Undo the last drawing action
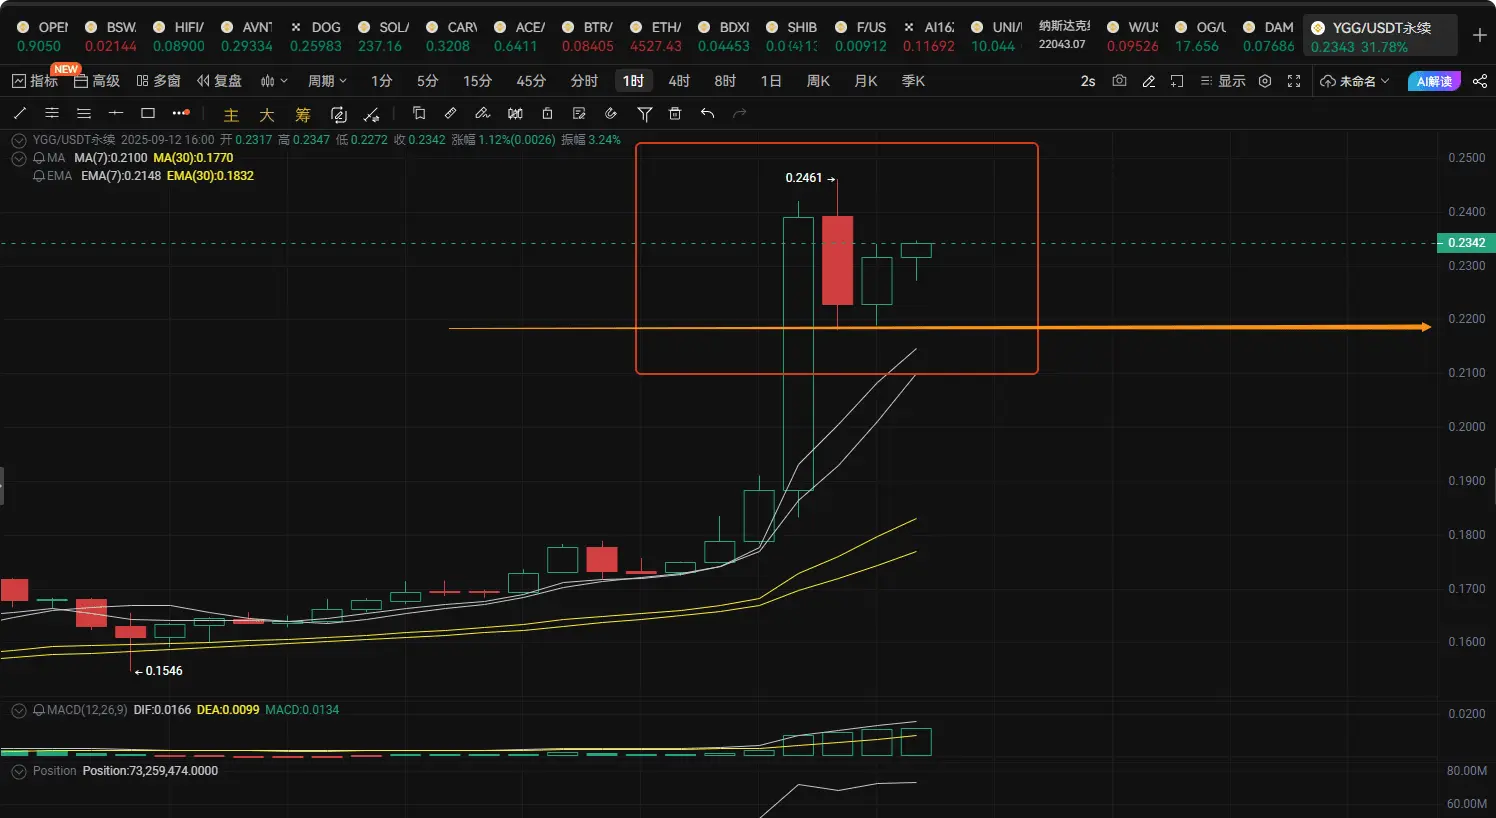The height and width of the screenshot is (818, 1496). click(707, 114)
